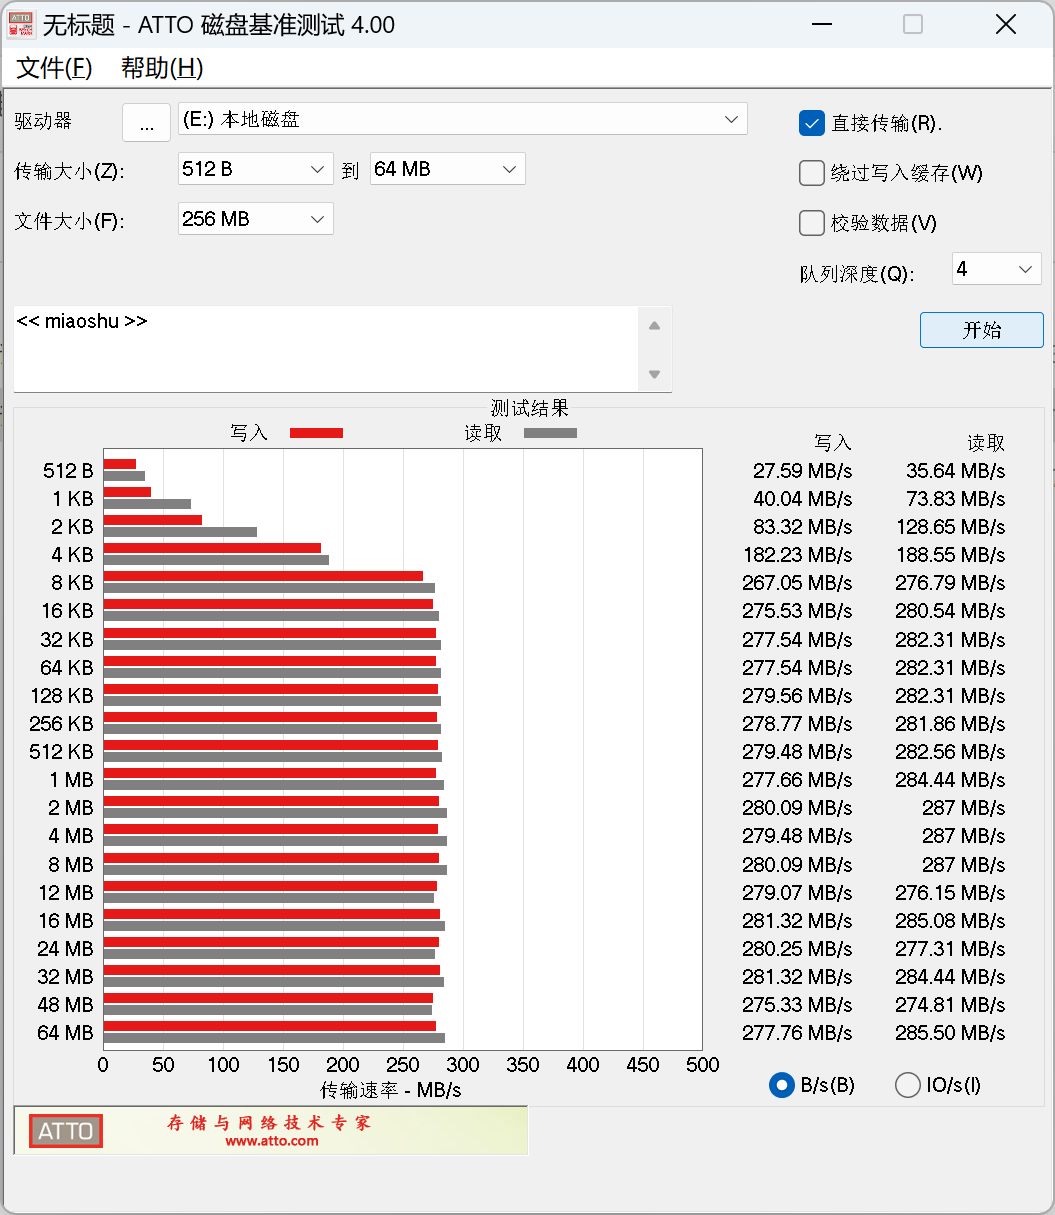Screen dimensions: 1055x1215
Task: Click the 83.32 MB/s write value
Action: tap(802, 526)
